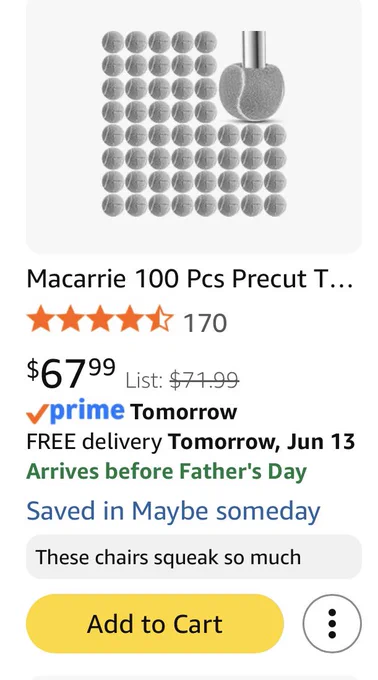Tap the $67.99 price
Viewport: 378px width, 680px height.
(x=71, y=373)
